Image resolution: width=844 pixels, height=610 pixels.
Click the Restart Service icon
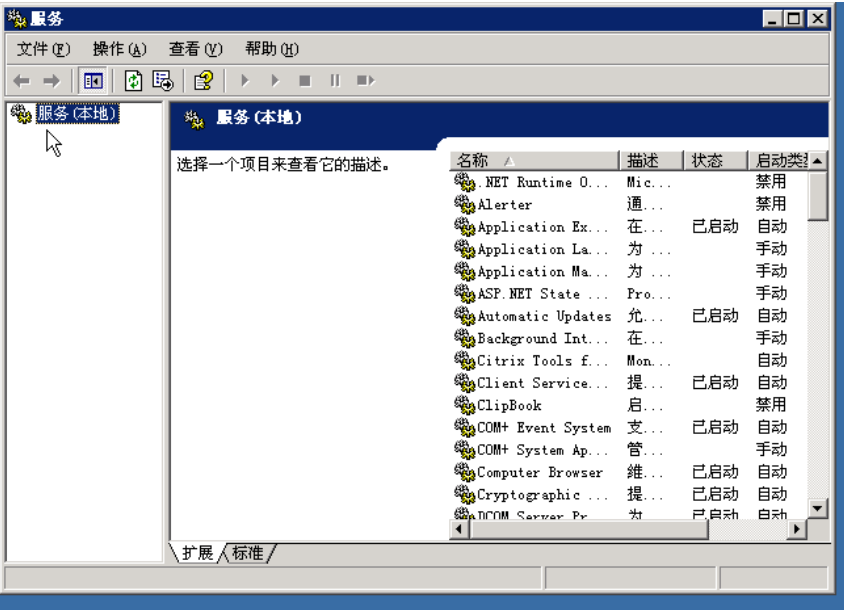tap(365, 81)
